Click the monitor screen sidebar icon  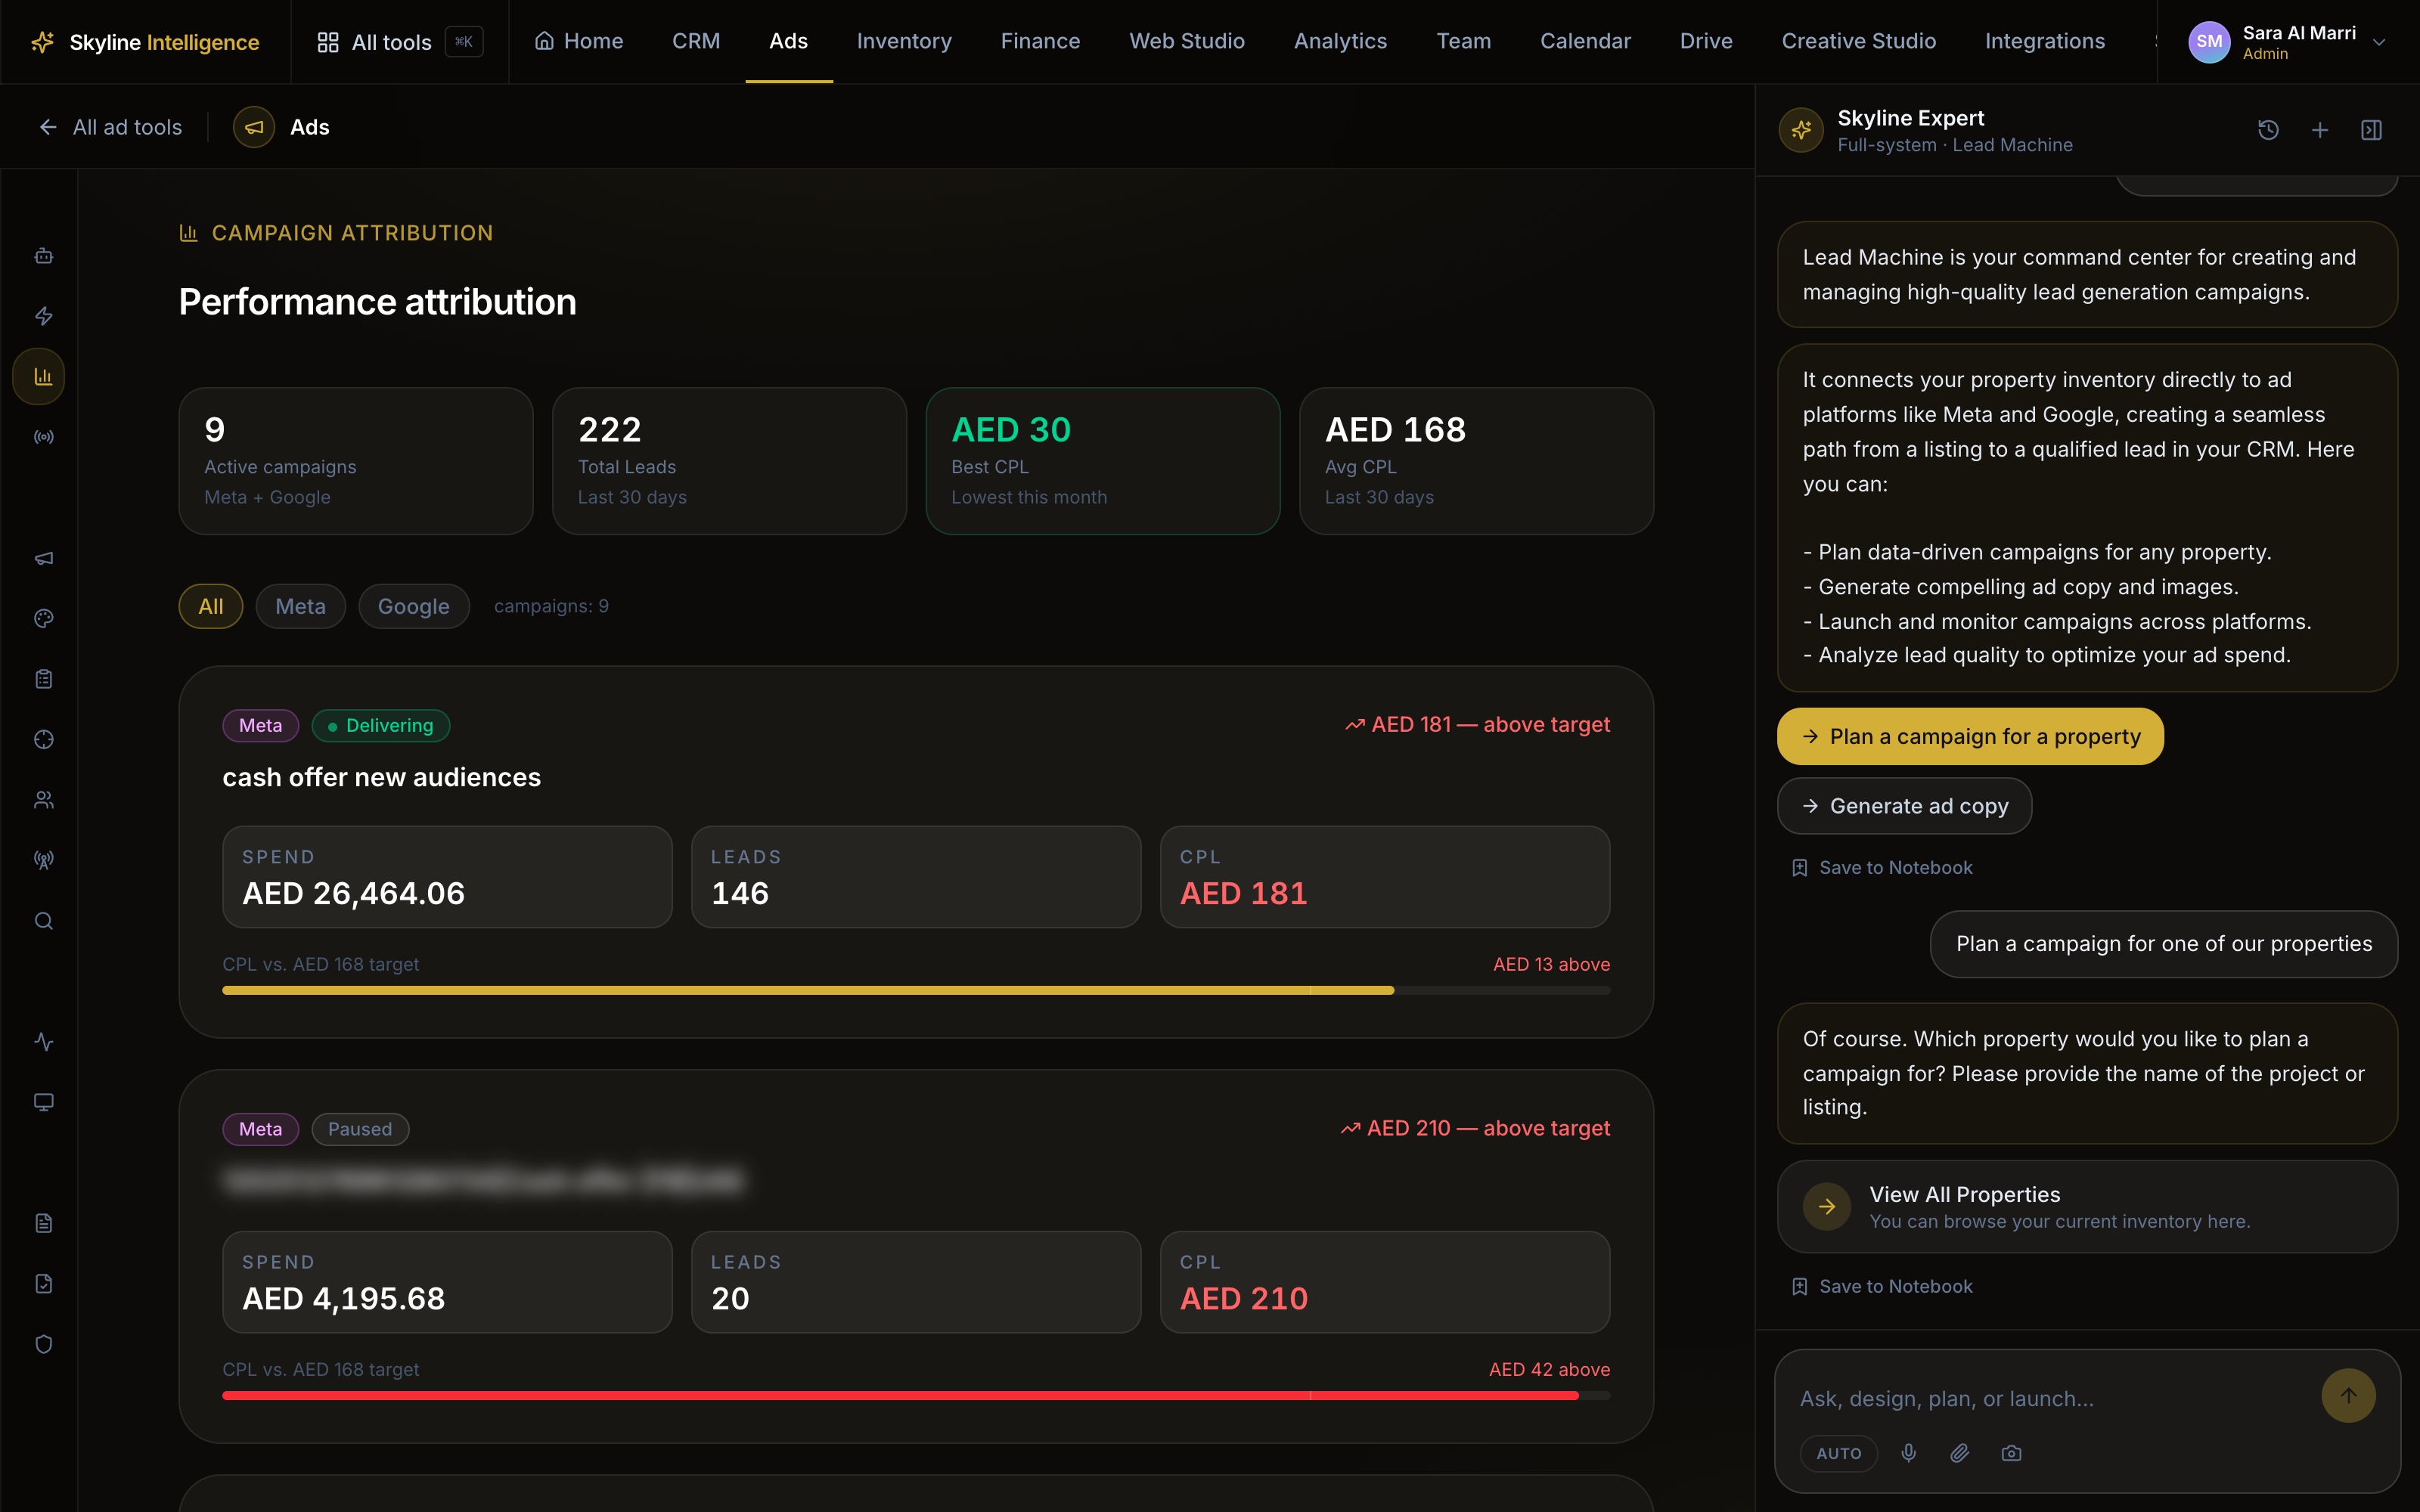[x=43, y=1102]
